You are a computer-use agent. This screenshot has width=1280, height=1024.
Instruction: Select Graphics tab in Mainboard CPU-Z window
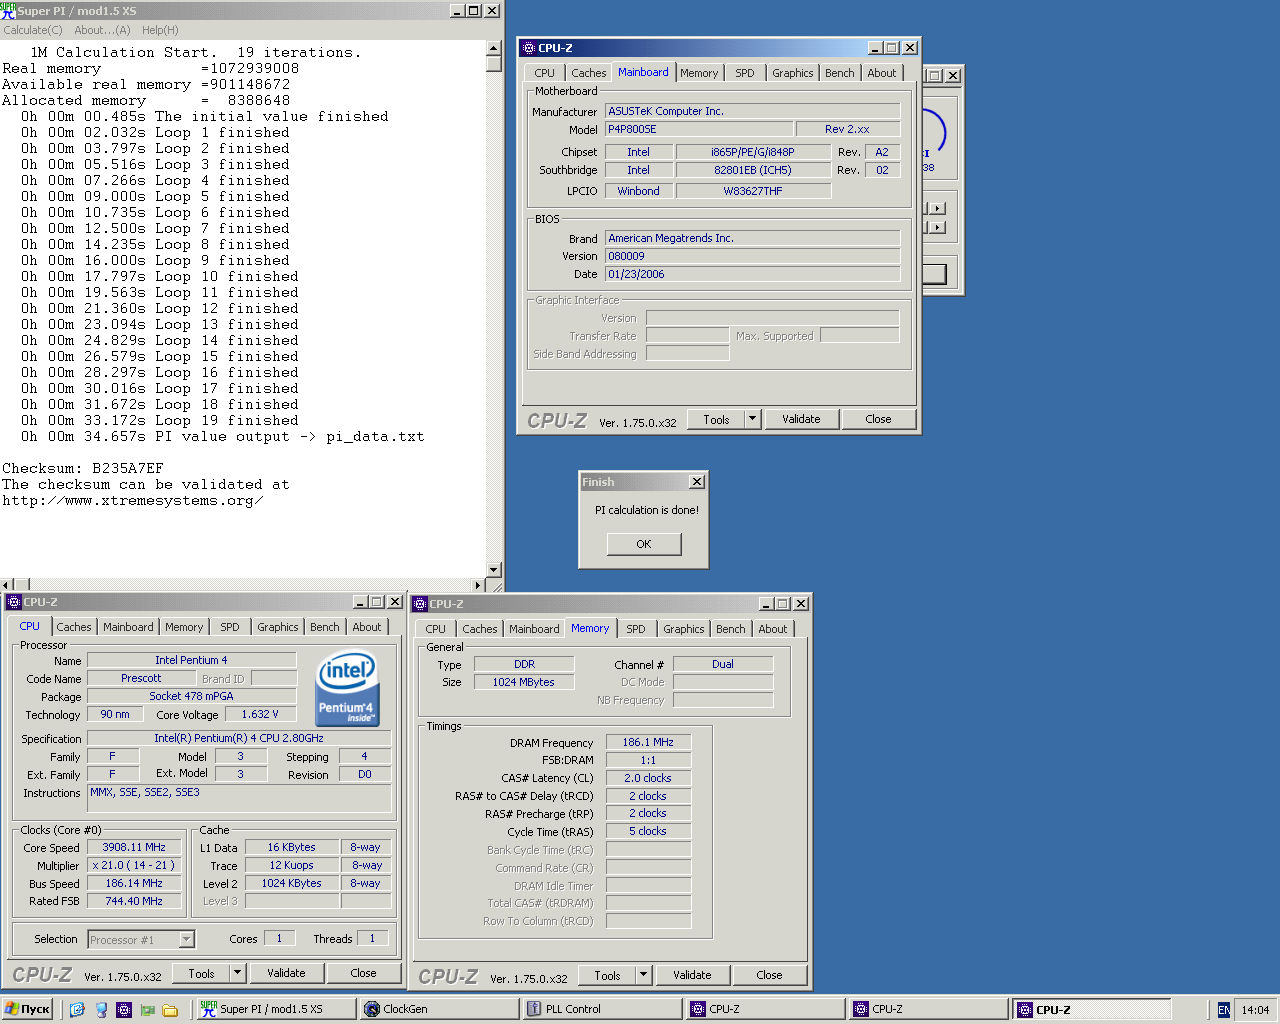coord(792,73)
